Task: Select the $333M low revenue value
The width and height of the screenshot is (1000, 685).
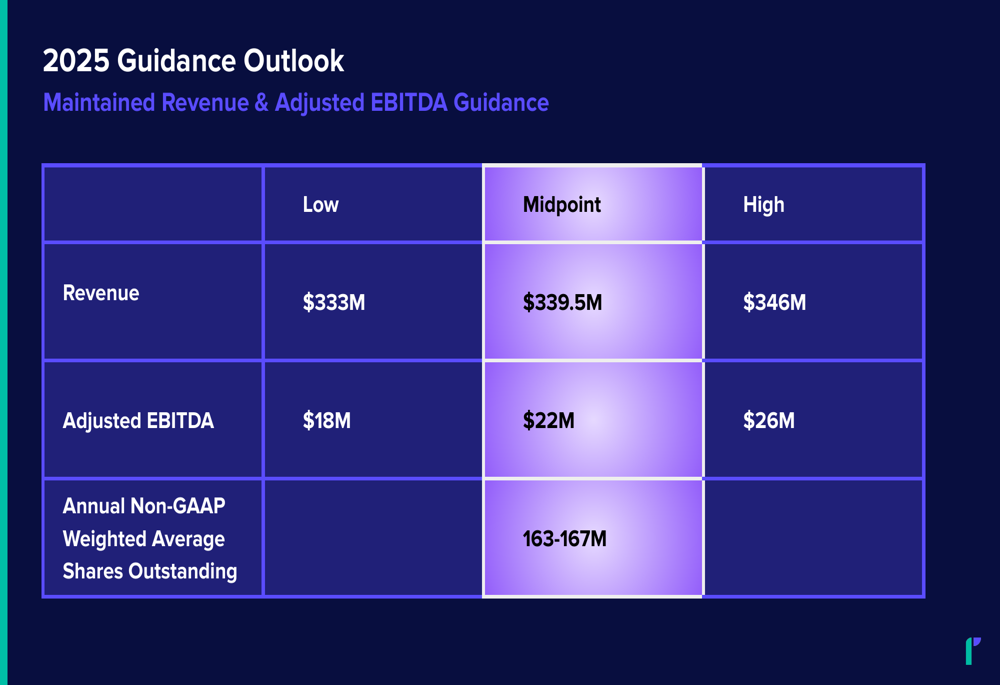Action: (x=334, y=302)
